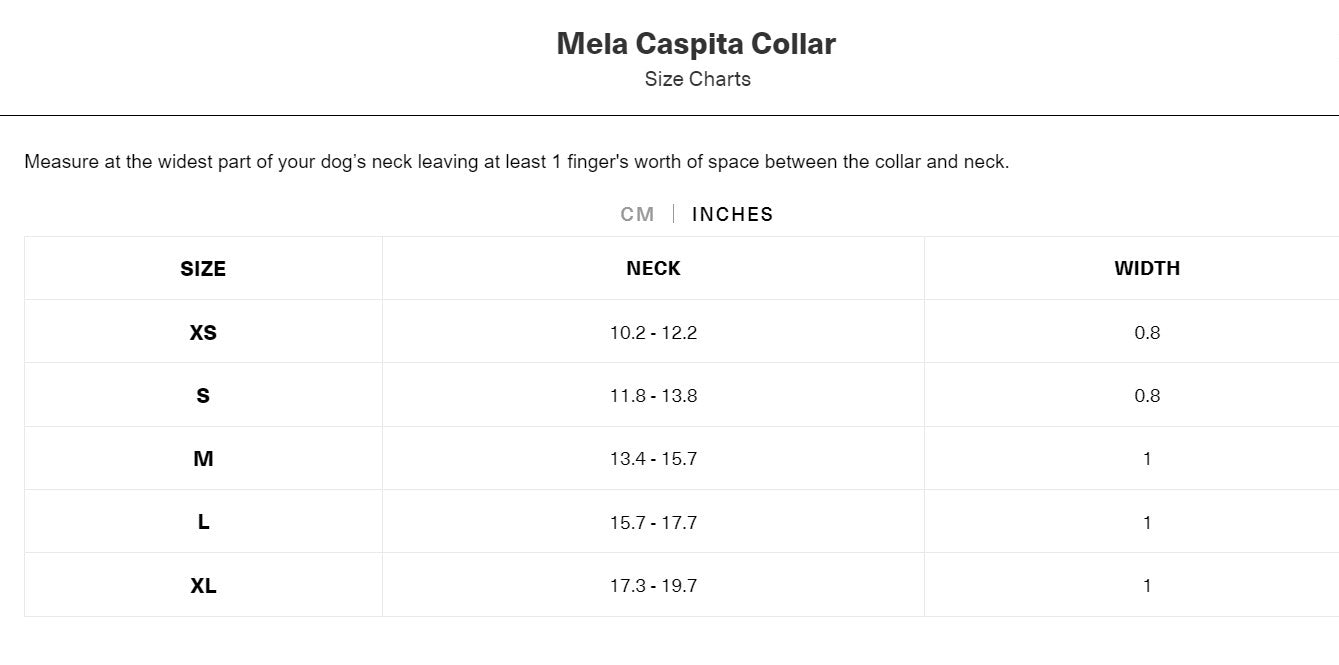Select the XL size row

(x=203, y=585)
